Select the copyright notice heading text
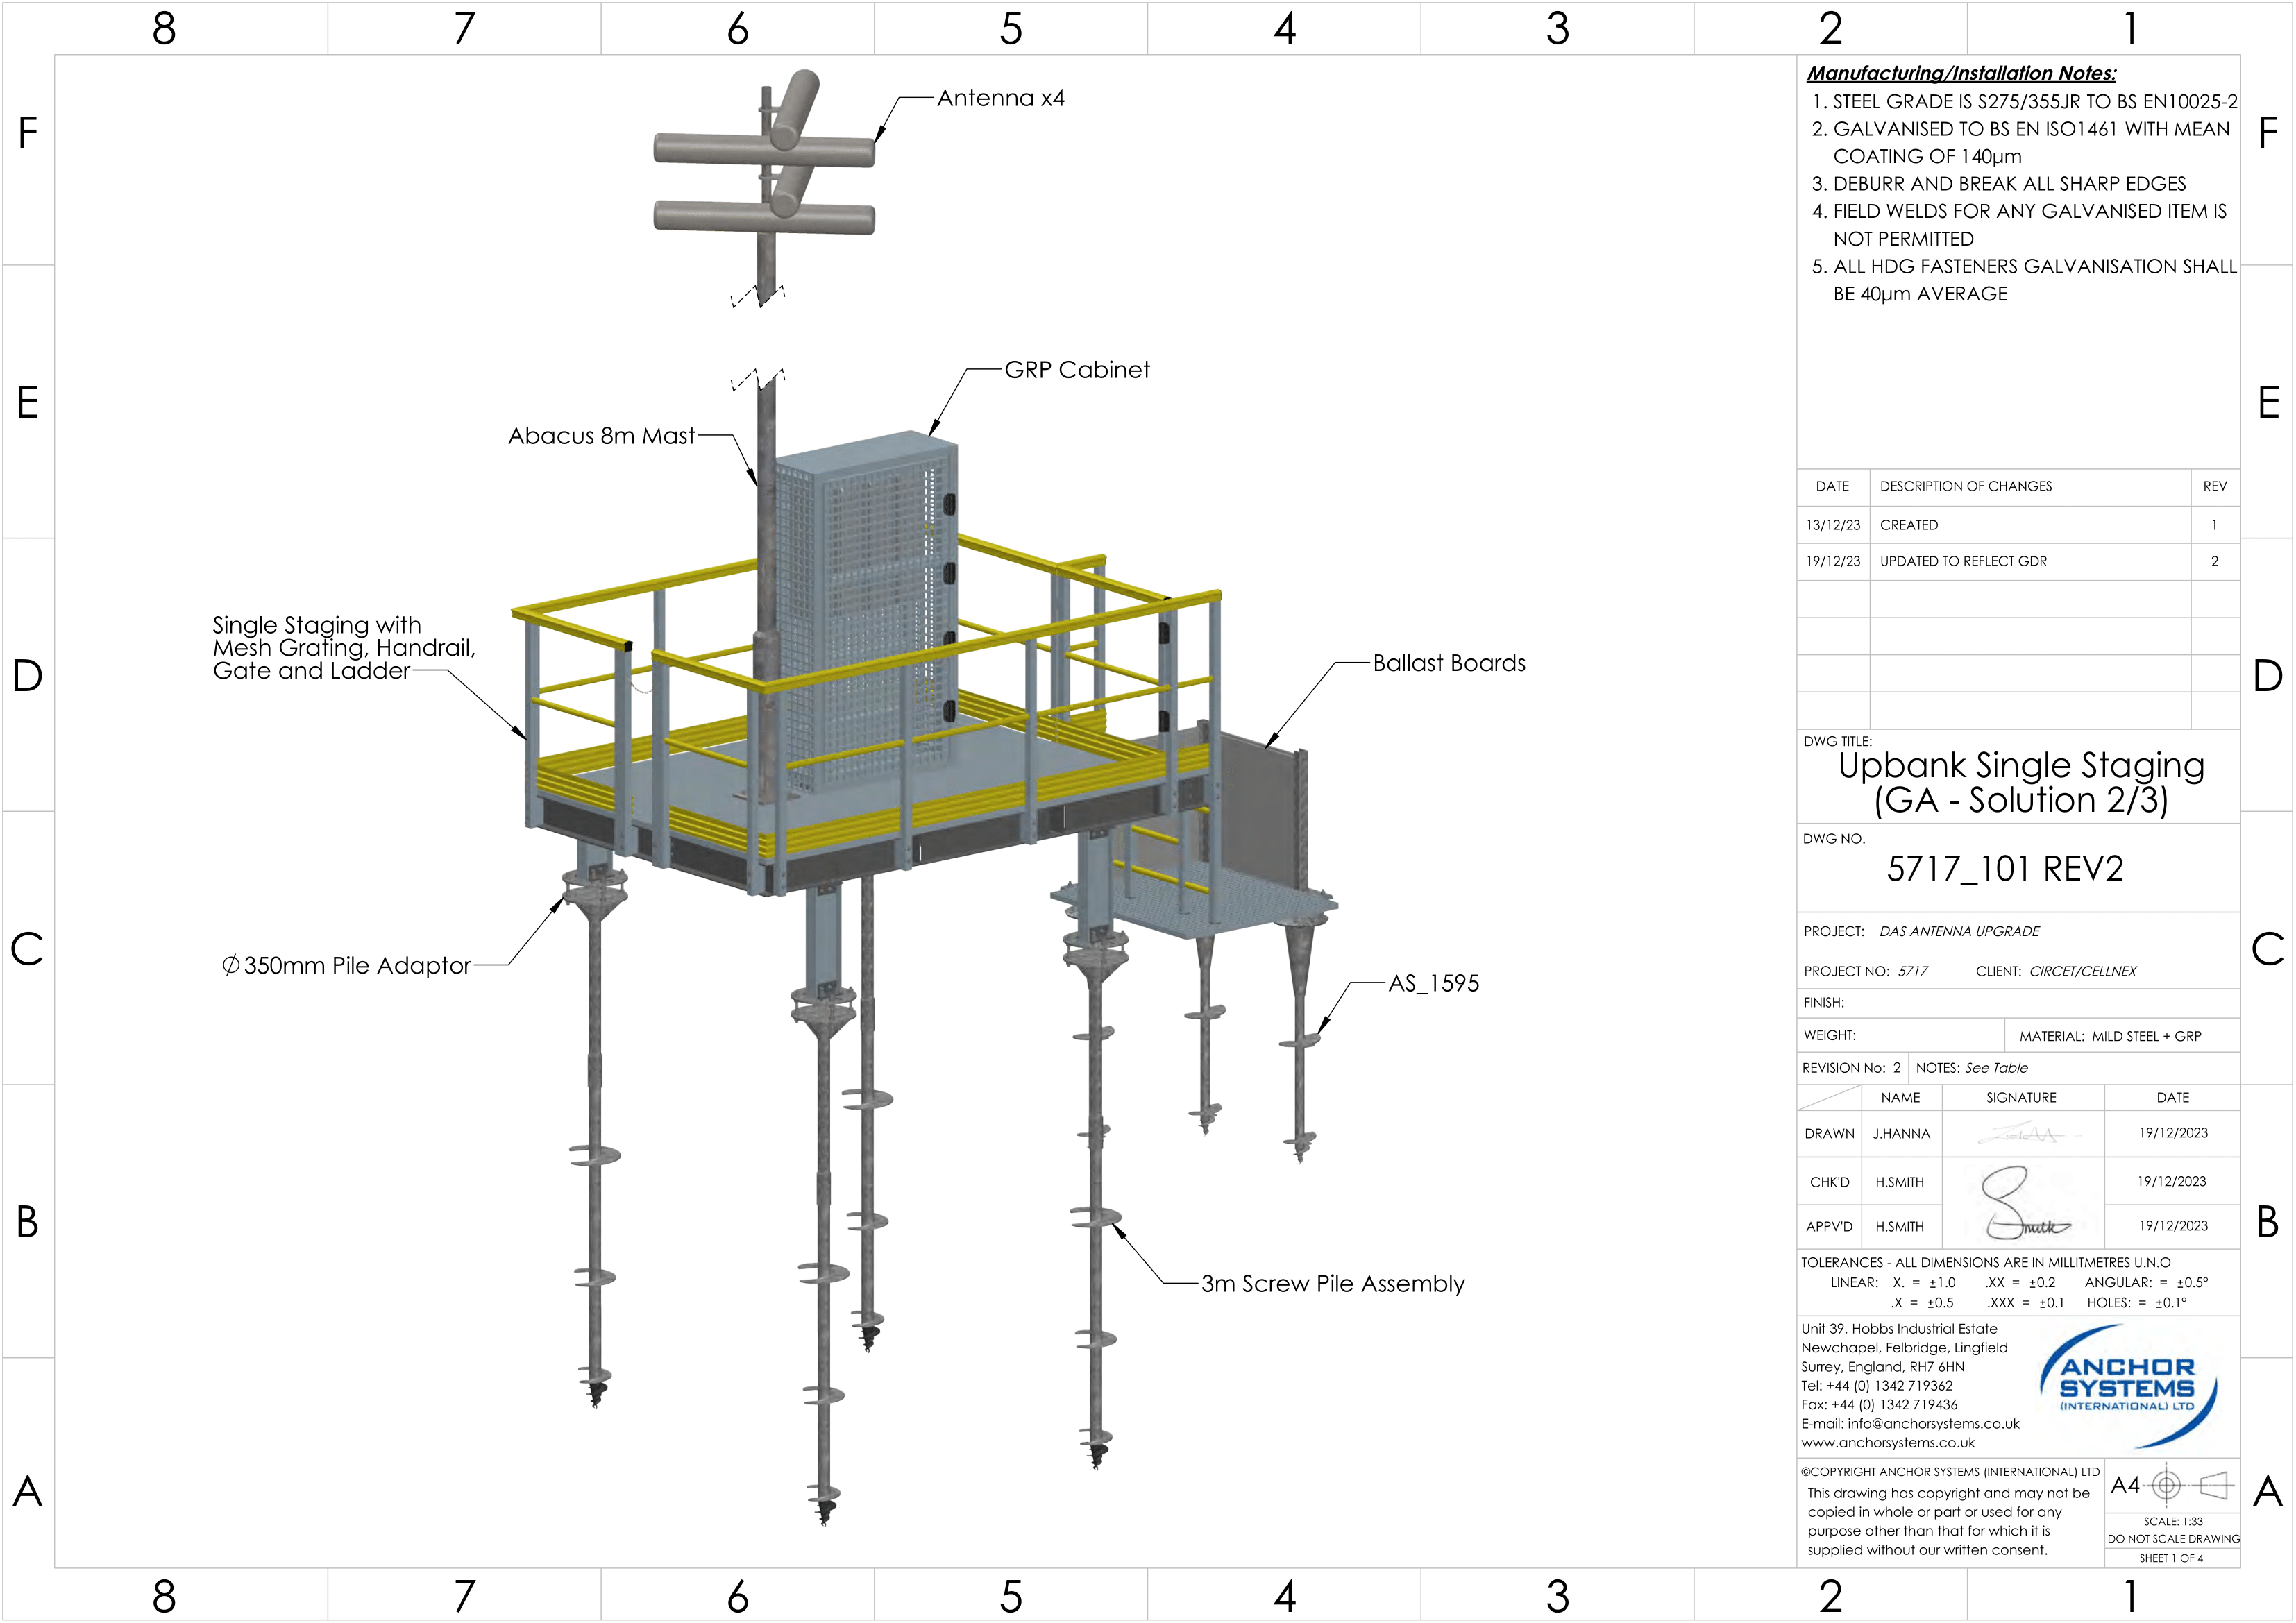 click(1950, 1472)
